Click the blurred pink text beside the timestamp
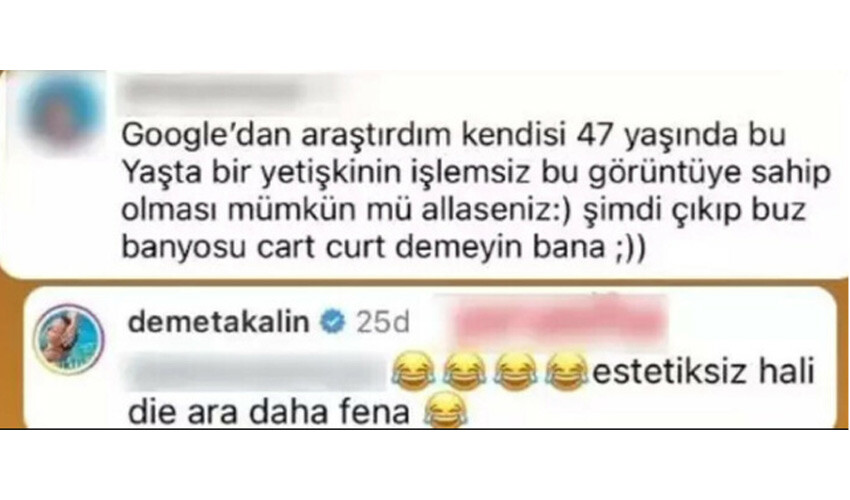 tap(561, 322)
